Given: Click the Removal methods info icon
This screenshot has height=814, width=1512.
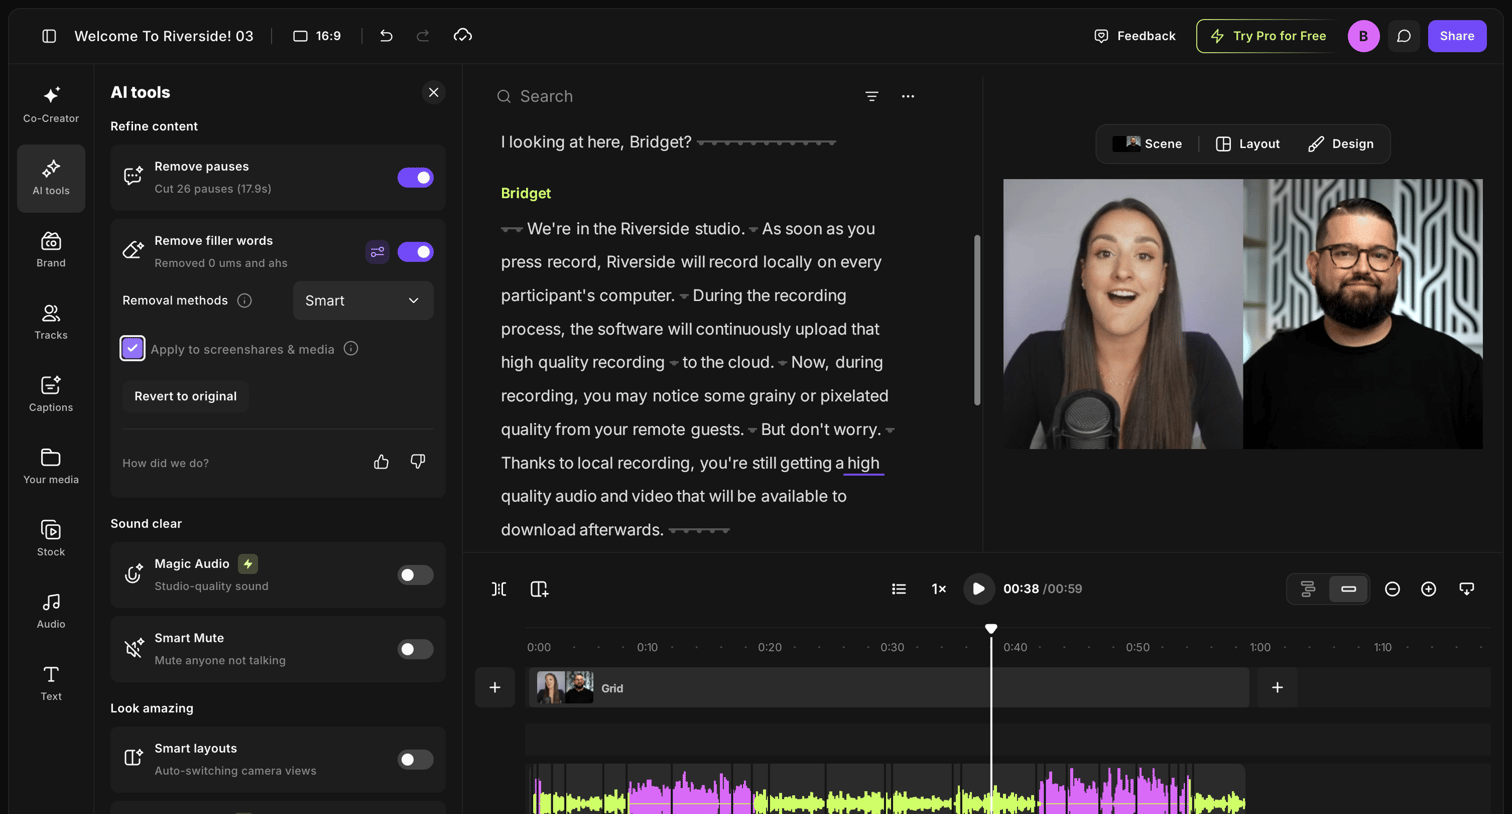Looking at the screenshot, I should coord(244,301).
